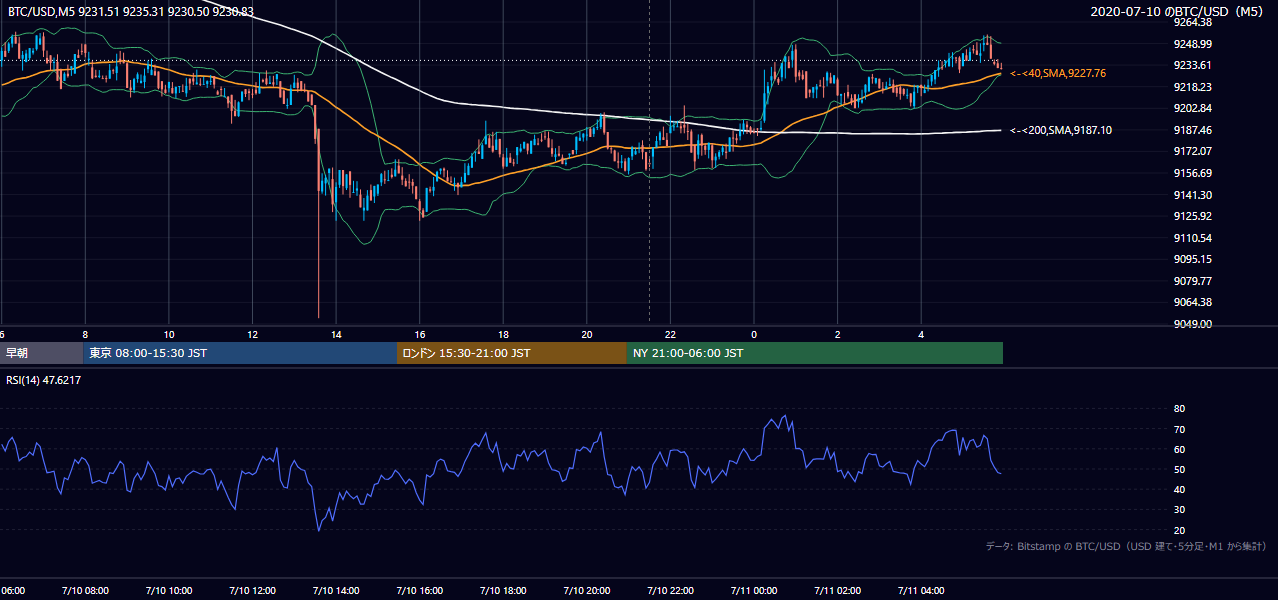Screen dimensions: 1278x600
Task: Click the 早朝 session bar
Action: [42, 353]
